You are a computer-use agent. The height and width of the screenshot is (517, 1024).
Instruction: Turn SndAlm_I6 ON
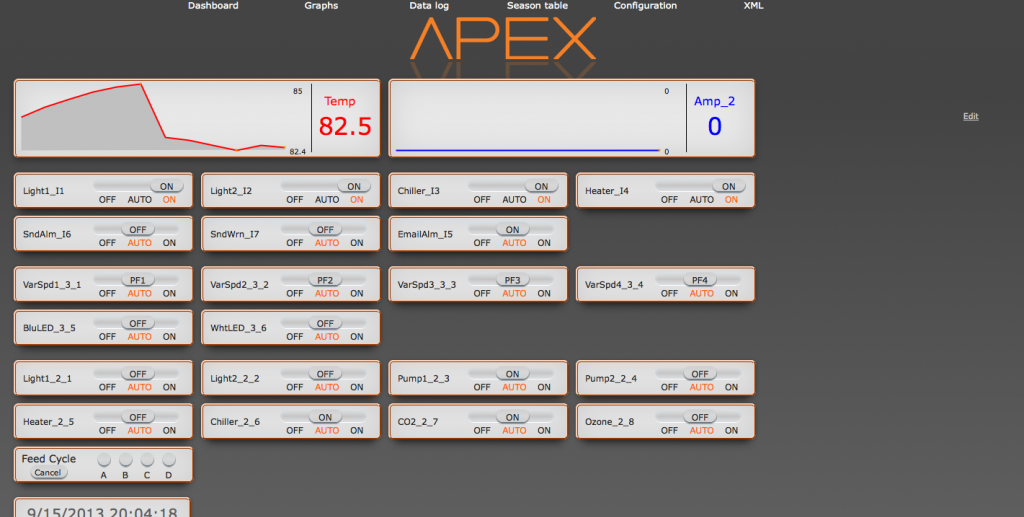(x=169, y=243)
